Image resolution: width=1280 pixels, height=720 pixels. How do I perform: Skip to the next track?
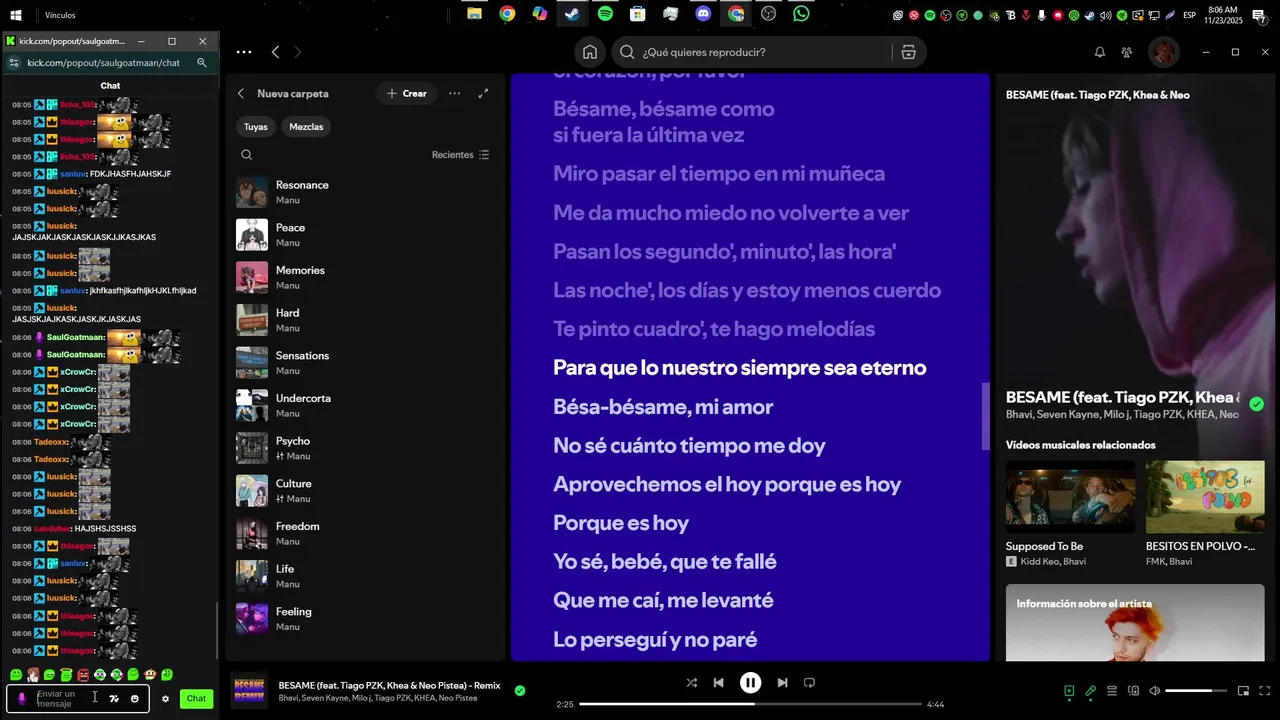pos(782,683)
